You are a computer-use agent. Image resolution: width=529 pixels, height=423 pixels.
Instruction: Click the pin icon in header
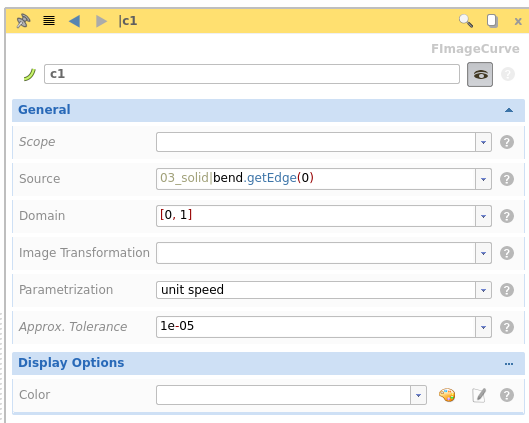click(x=23, y=21)
